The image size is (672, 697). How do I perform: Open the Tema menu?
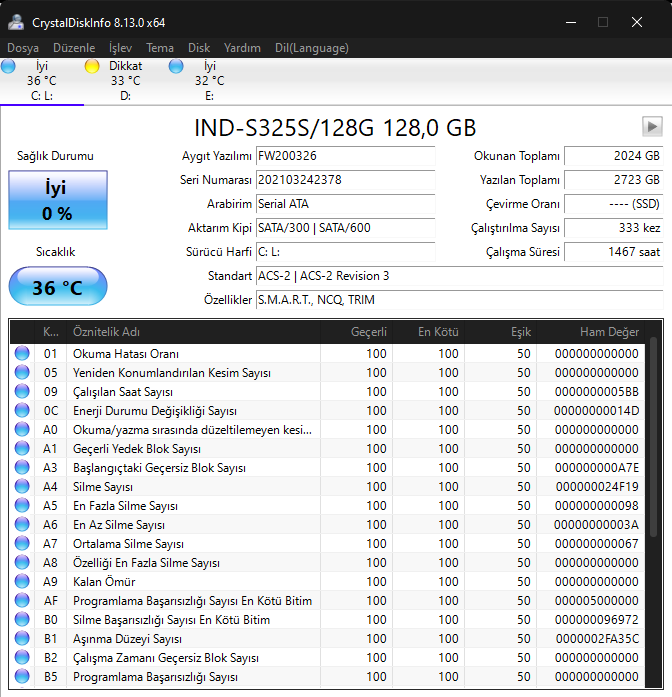[160, 47]
